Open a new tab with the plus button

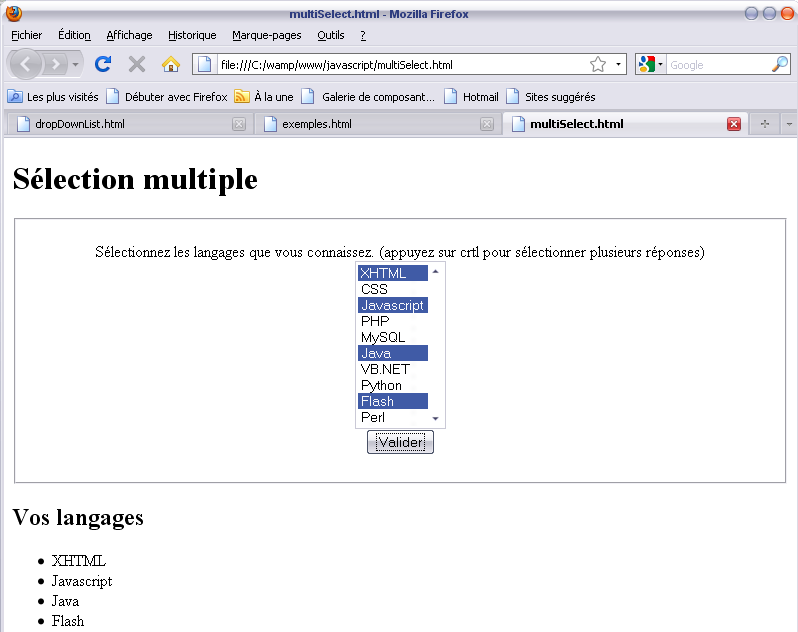click(765, 124)
